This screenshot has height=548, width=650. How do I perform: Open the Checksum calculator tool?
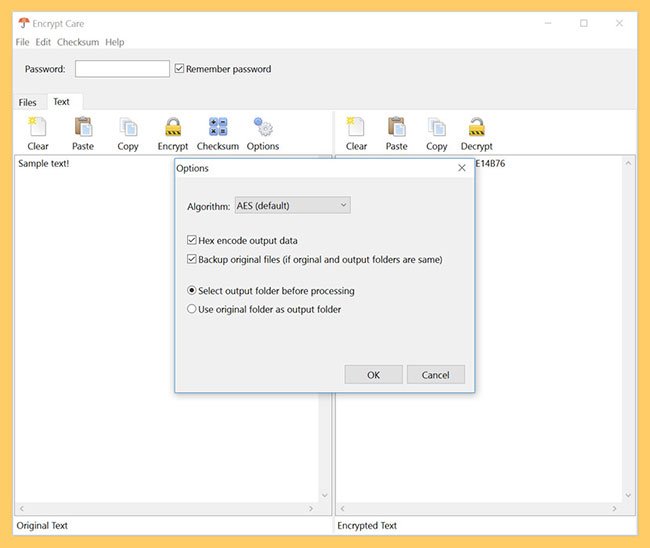click(217, 128)
